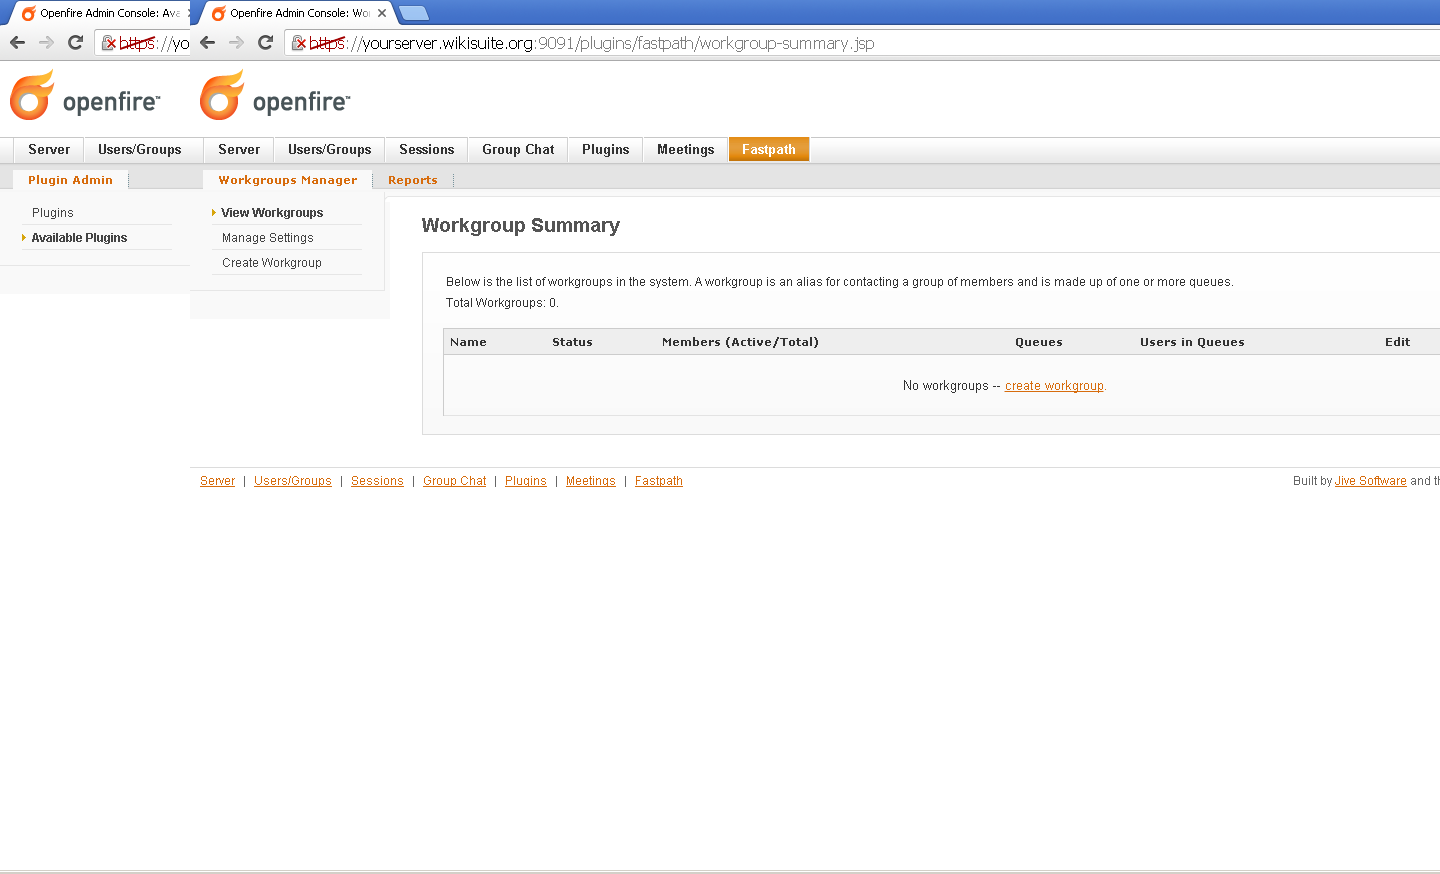The image size is (1440, 874).
Task: Click the Openfire flame logo
Action: [222, 96]
